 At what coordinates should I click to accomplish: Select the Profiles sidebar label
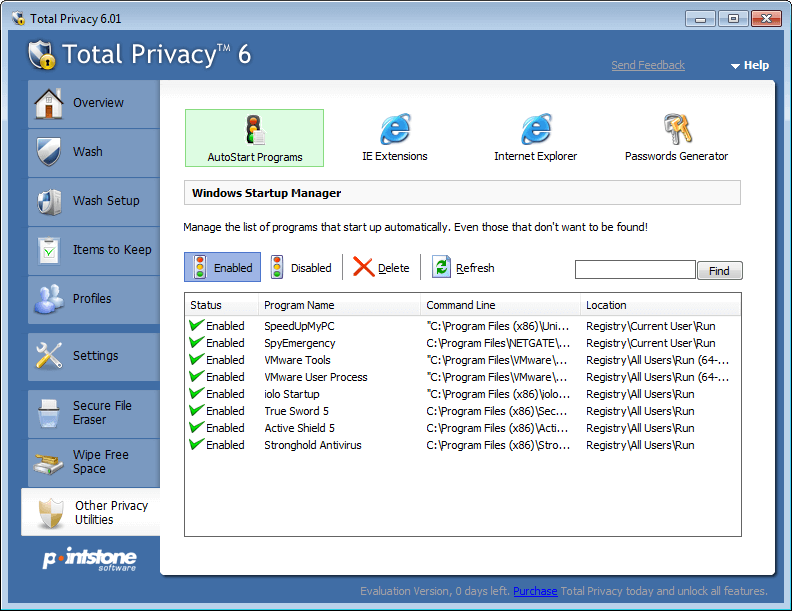[92, 298]
